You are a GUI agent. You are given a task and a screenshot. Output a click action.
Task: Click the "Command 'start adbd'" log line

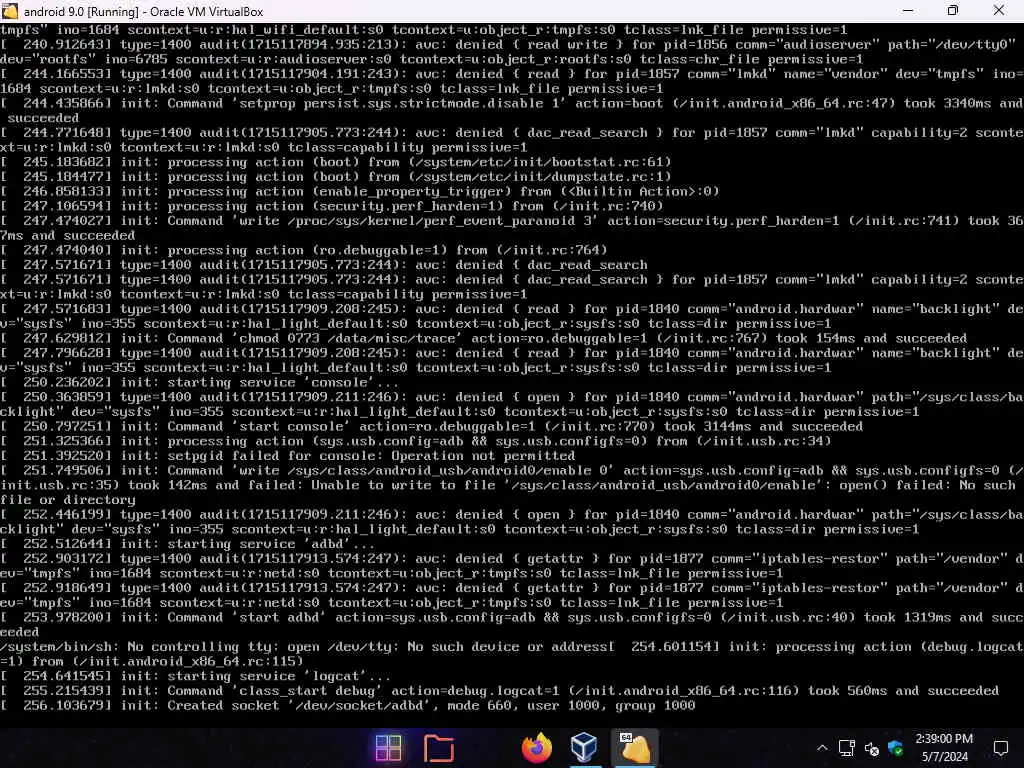tap(512, 624)
